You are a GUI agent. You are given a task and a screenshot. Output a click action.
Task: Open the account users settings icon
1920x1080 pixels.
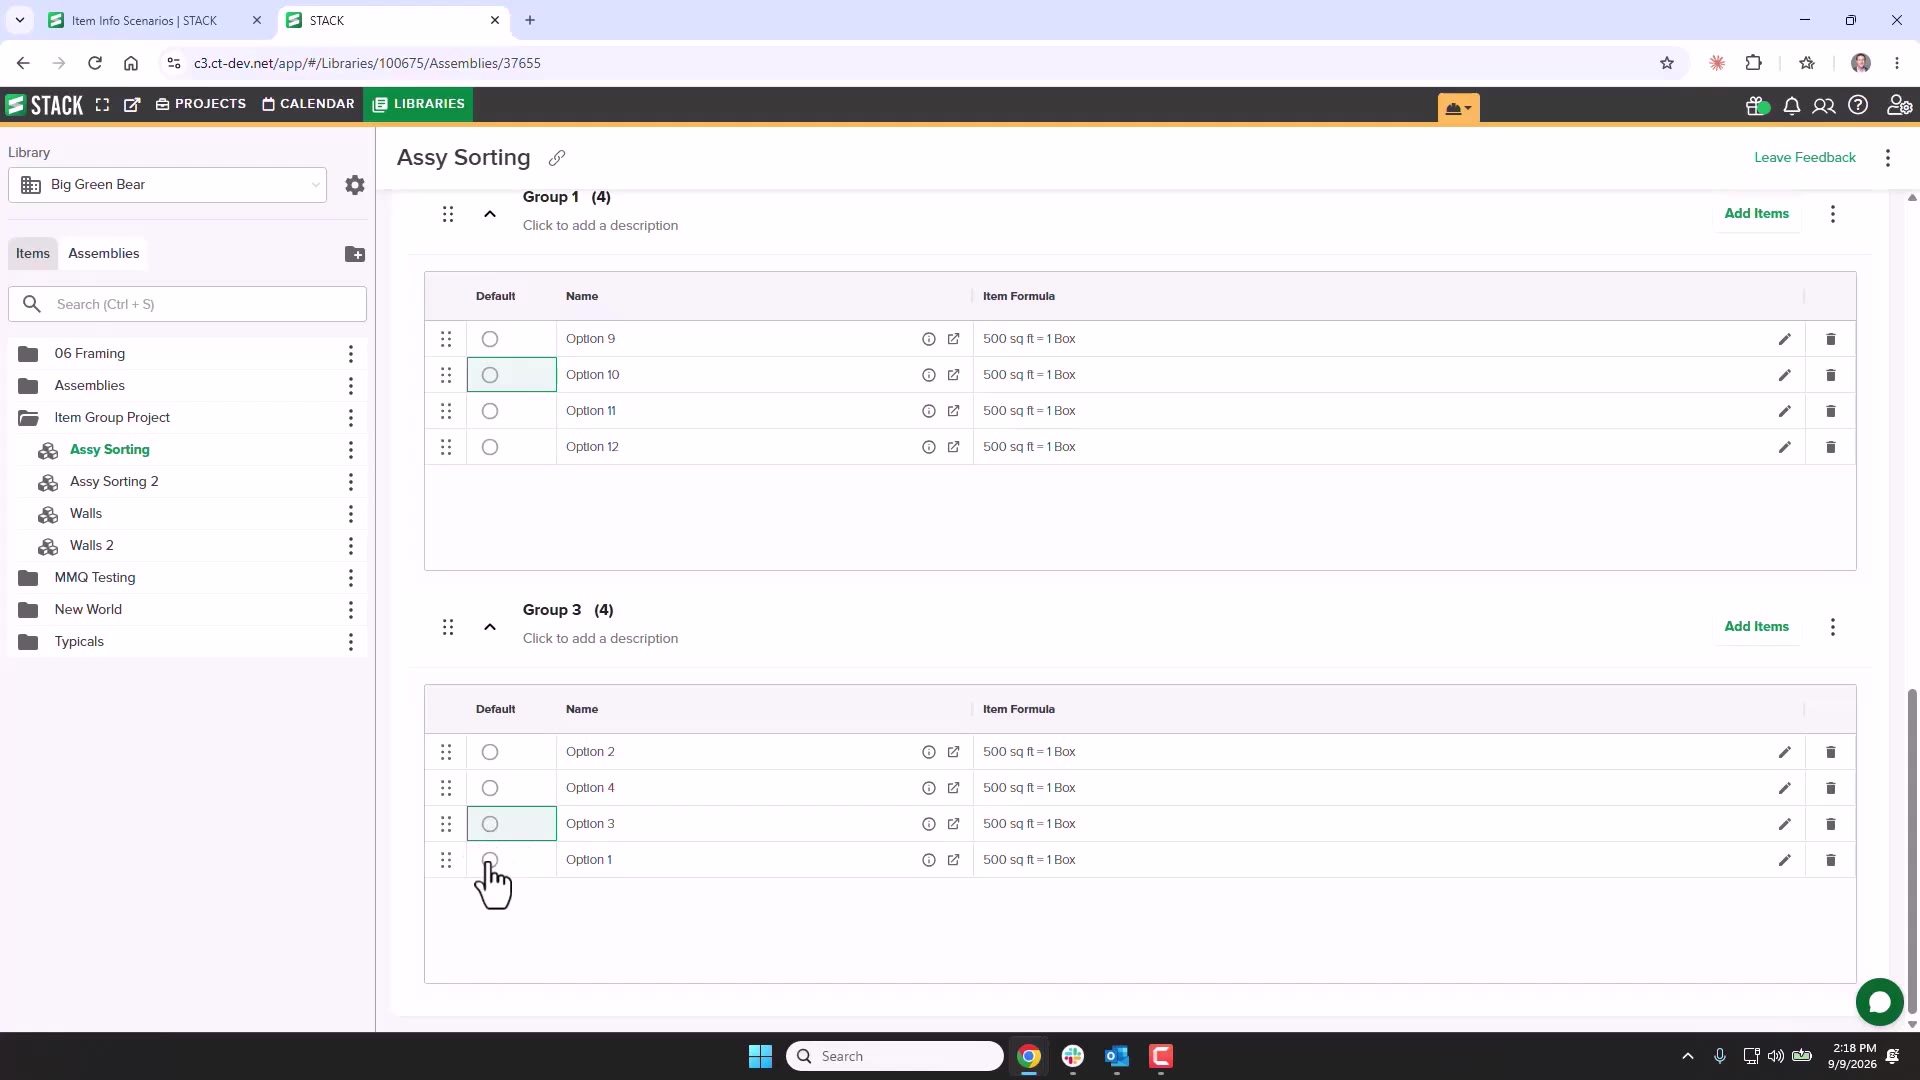click(x=1899, y=105)
